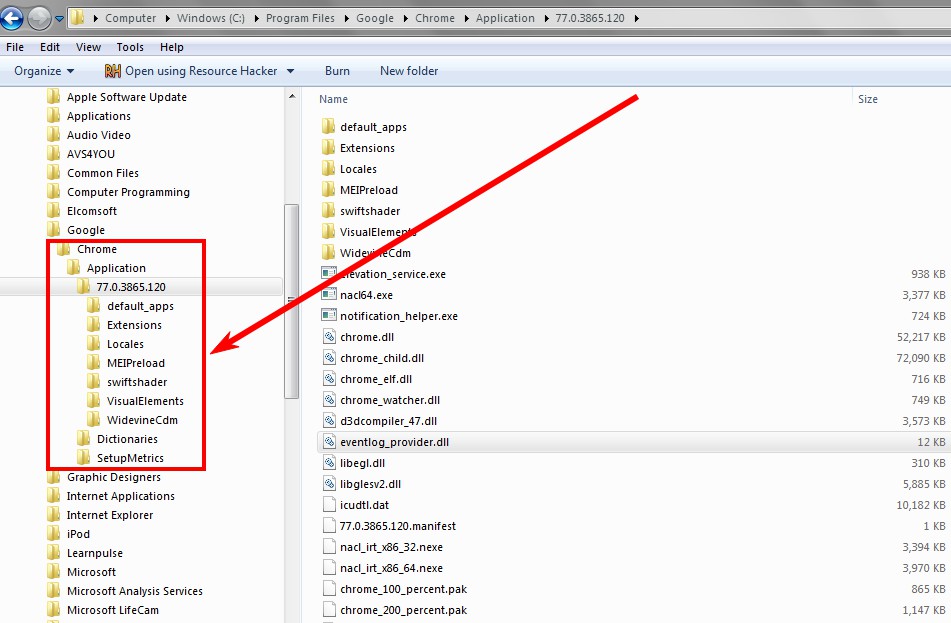Open the View menu
Viewport: 951px width, 623px height.
point(88,47)
